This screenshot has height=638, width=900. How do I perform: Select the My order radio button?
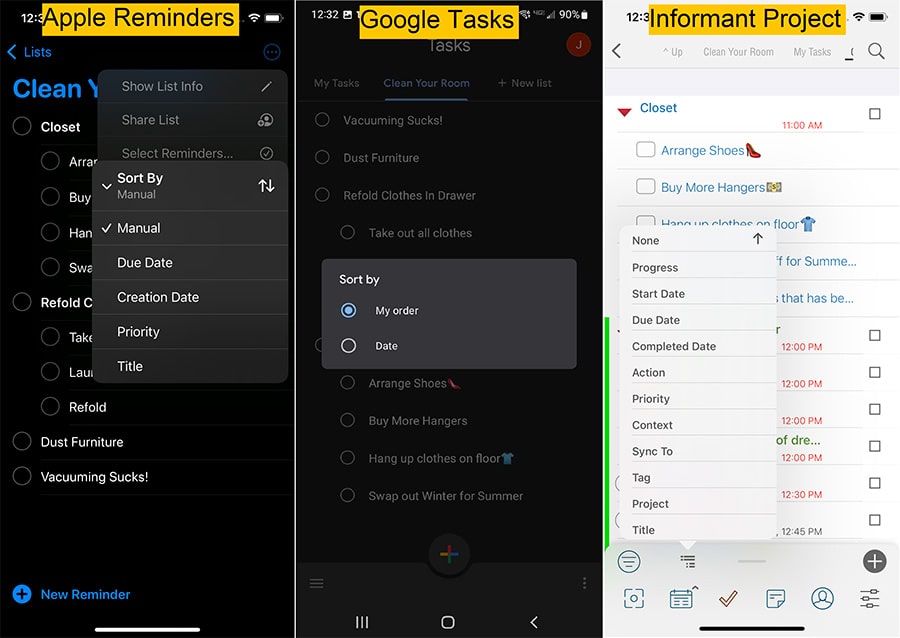pyautogui.click(x=348, y=310)
